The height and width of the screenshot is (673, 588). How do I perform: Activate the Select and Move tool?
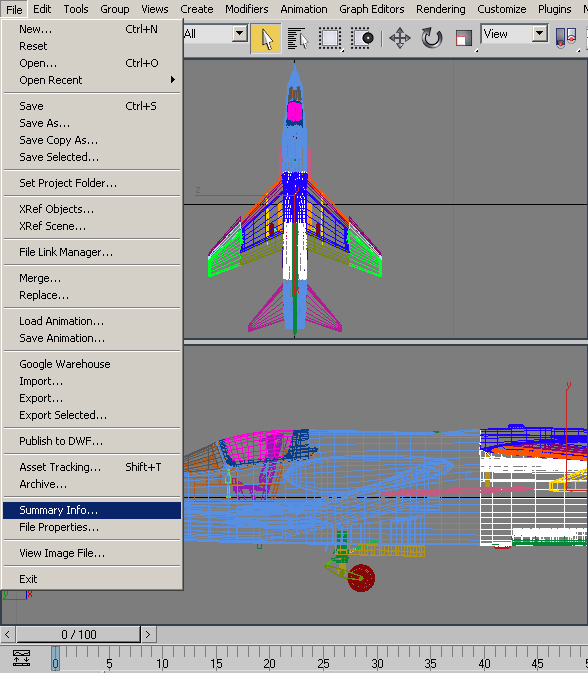point(400,39)
